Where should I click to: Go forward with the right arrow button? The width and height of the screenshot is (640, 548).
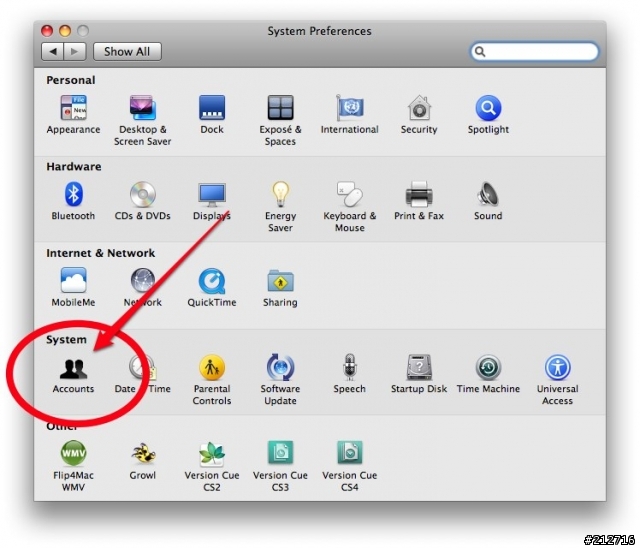tap(75, 51)
